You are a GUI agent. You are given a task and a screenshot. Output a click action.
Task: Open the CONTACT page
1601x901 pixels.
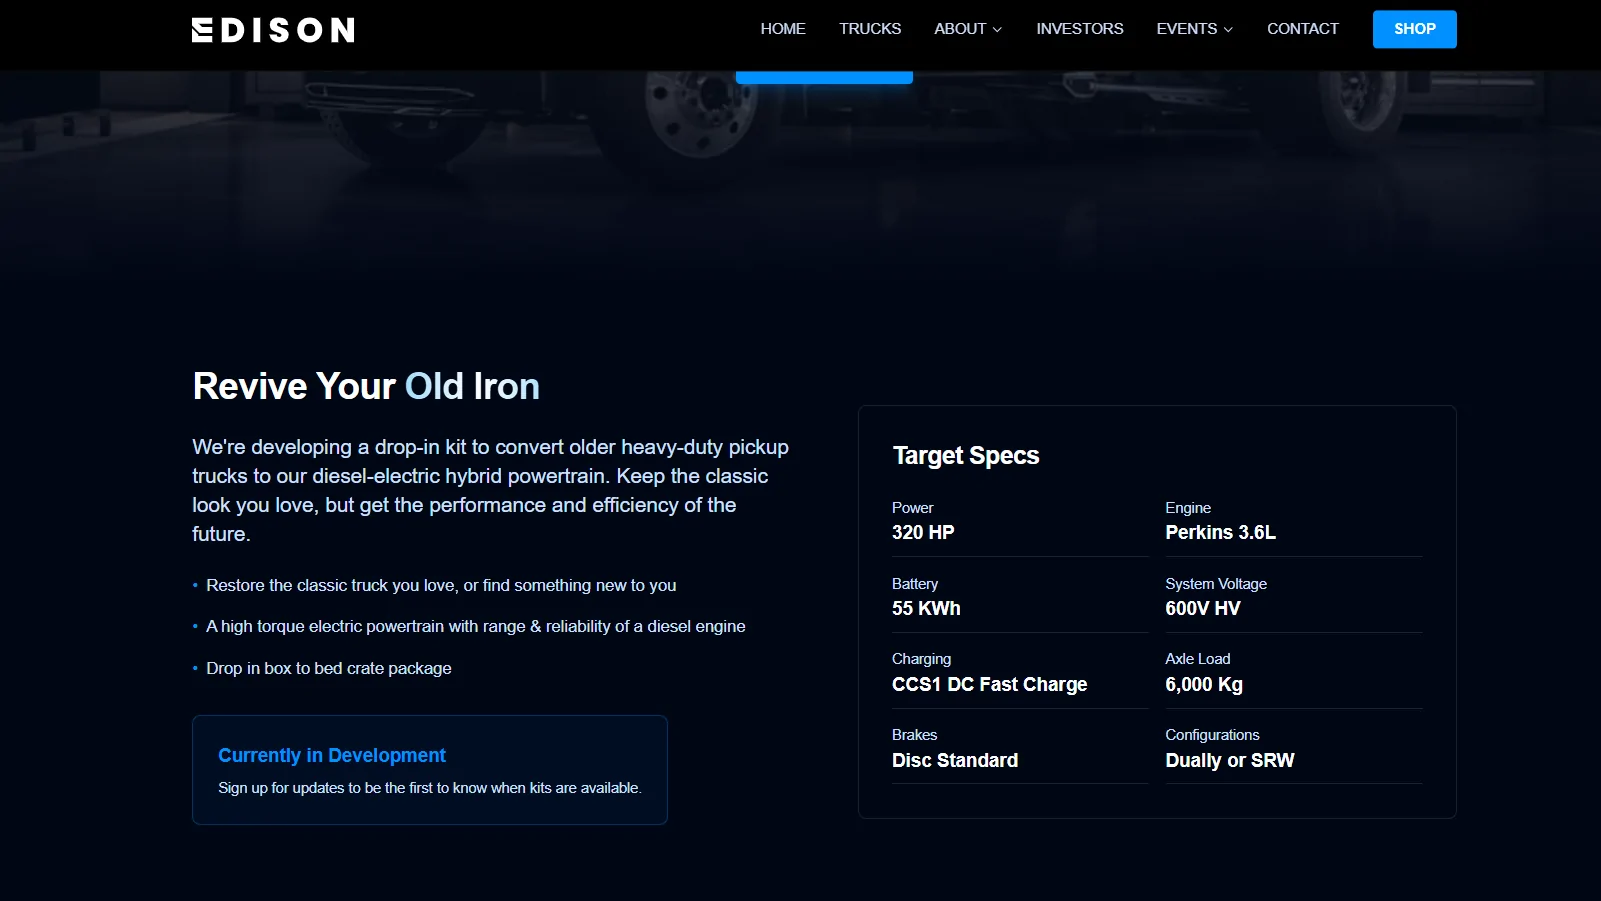[x=1302, y=29]
